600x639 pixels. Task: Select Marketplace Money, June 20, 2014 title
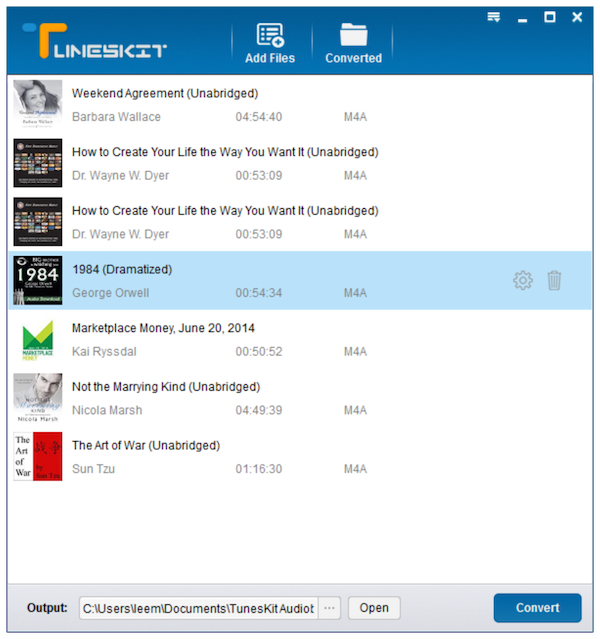pos(163,328)
